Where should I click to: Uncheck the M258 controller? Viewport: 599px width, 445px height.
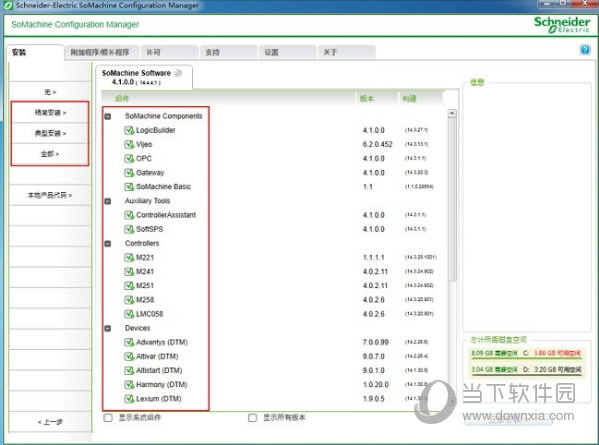pos(129,300)
